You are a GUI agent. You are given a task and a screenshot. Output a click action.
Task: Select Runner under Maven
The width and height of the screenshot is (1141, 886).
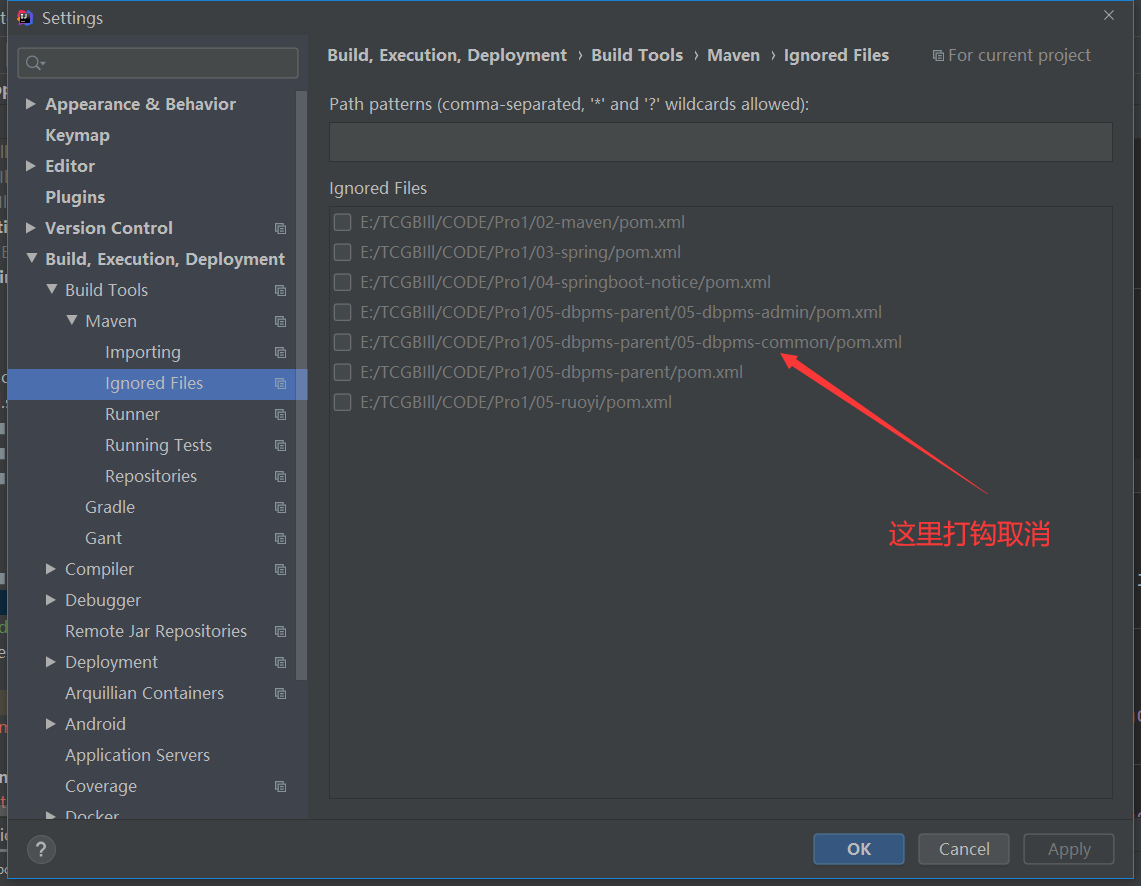[x=132, y=414]
